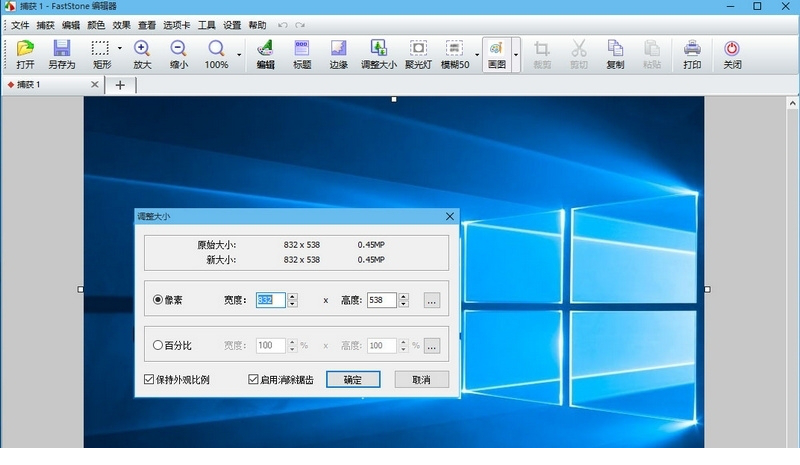800x465 pixels.
Task: Close the 调整大小 dialog with X
Action: 449,216
